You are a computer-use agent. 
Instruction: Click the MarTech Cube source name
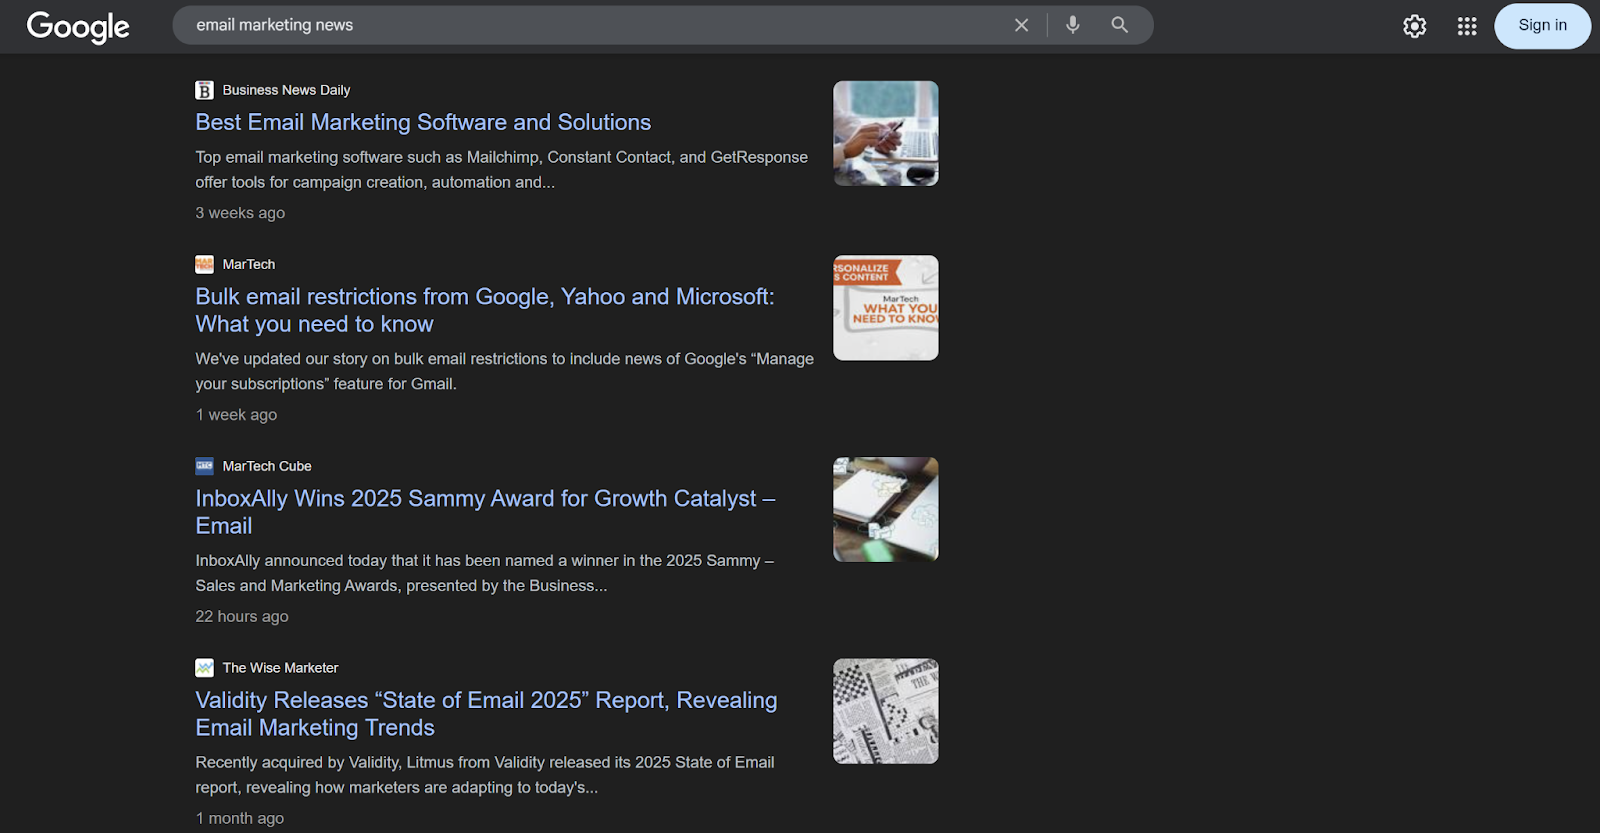[x=267, y=466]
